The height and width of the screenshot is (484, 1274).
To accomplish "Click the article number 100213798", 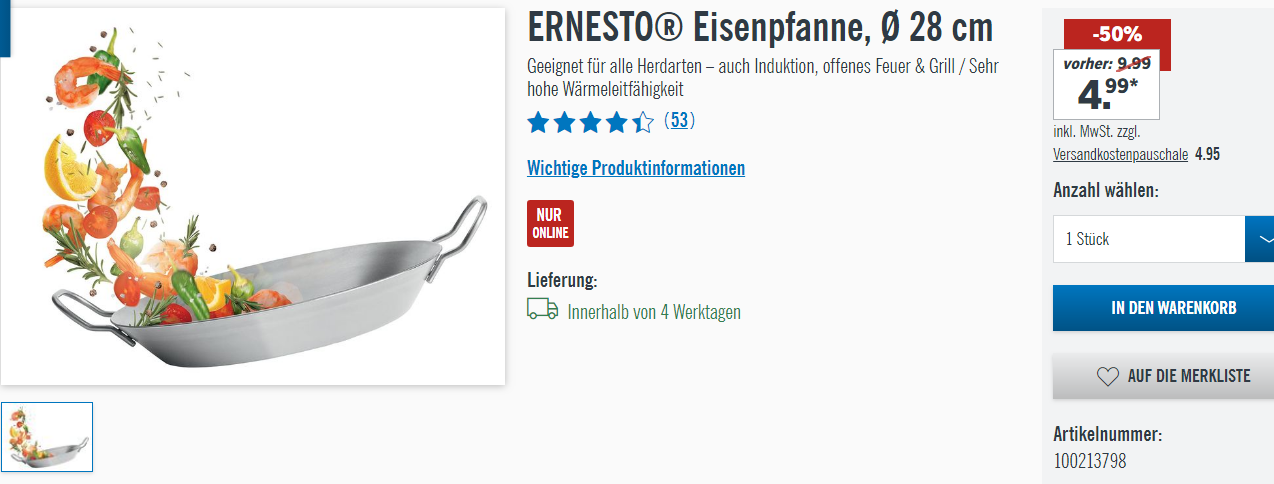I will coord(1090,461).
